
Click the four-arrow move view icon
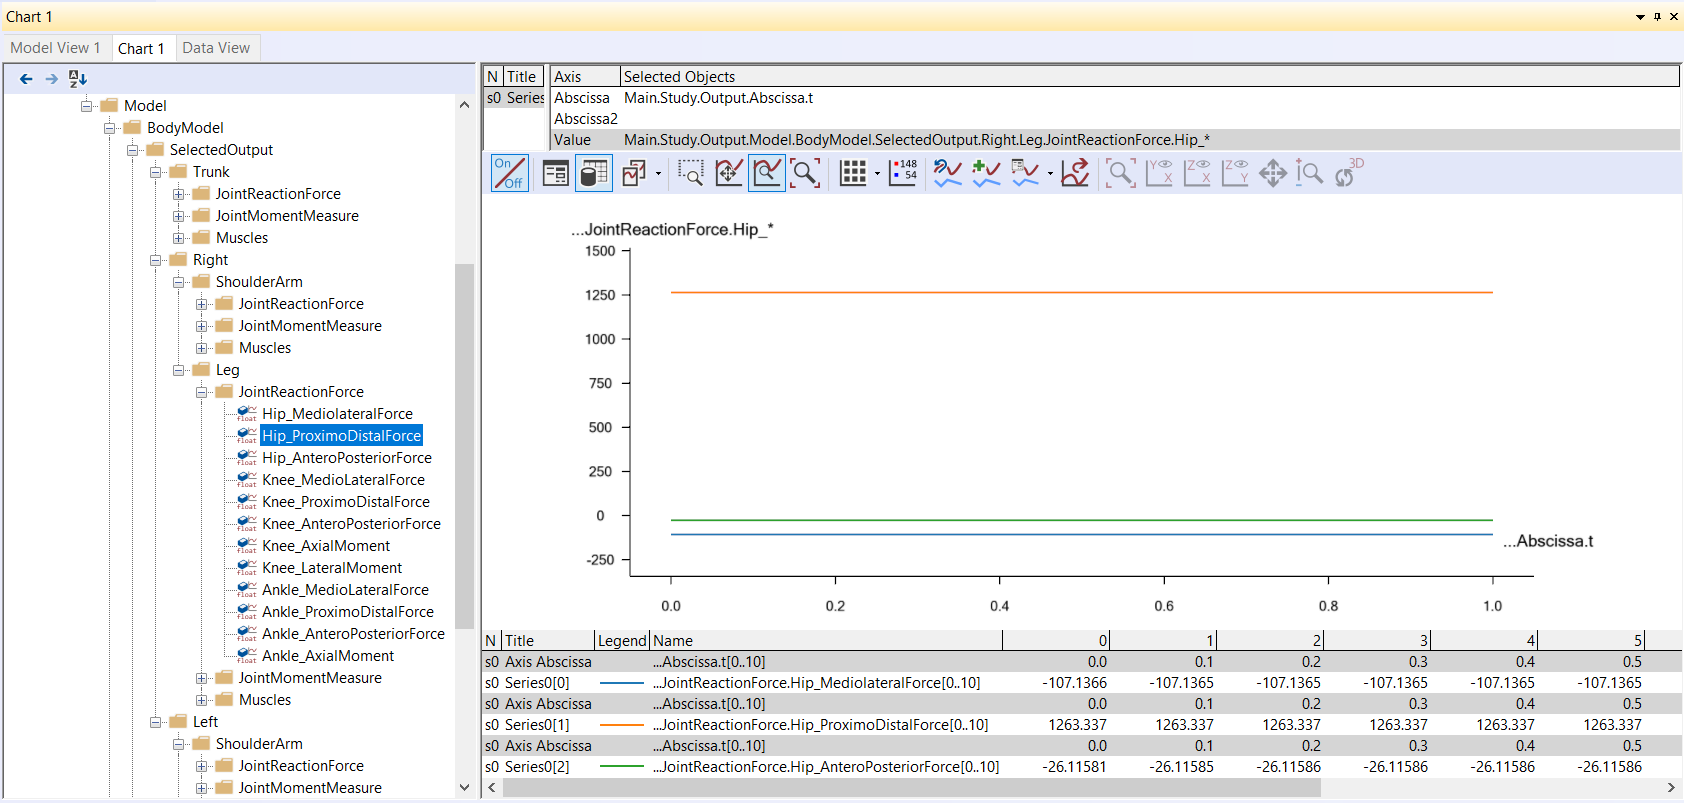(x=1273, y=173)
